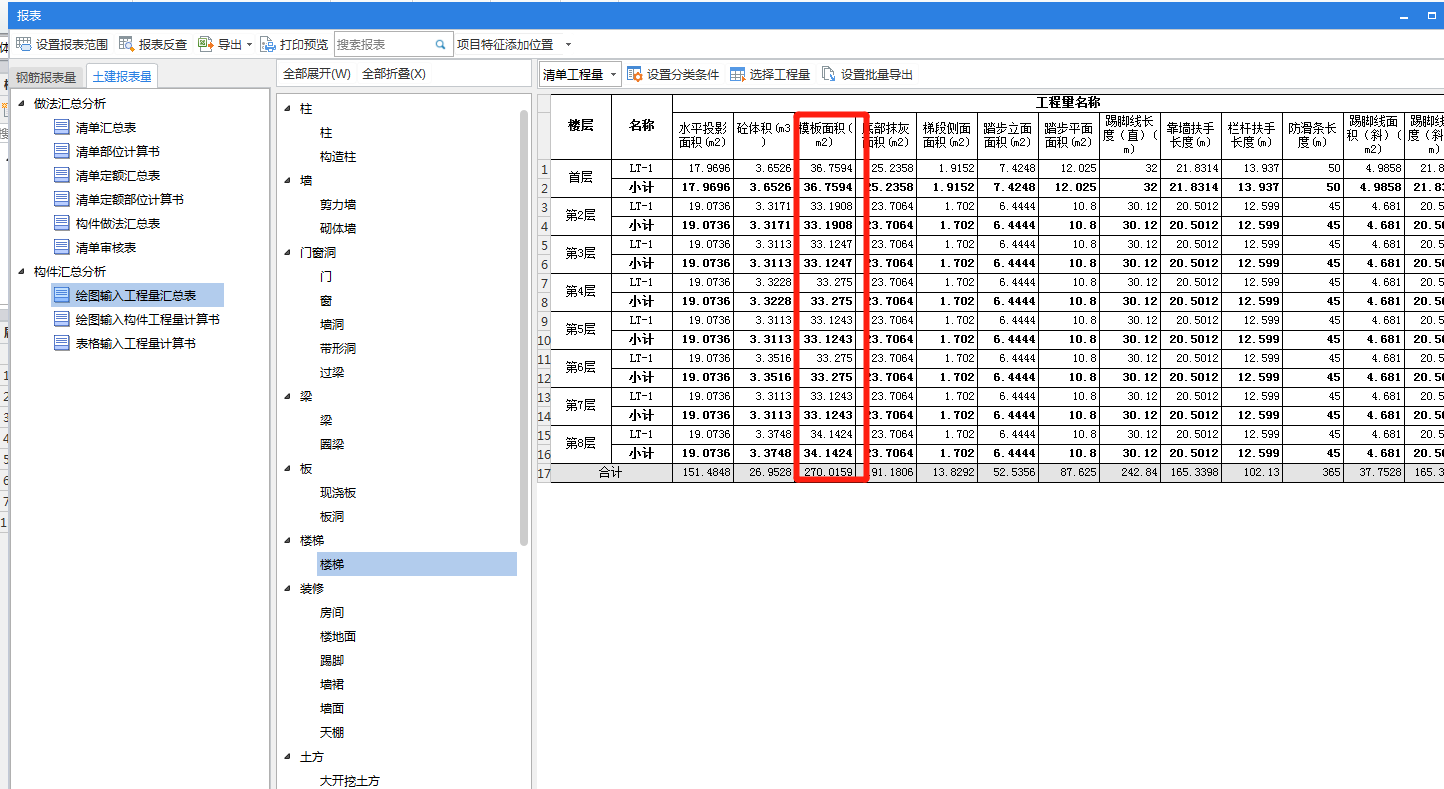1444x789 pixels.
Task: Click 全部折叠(X) button
Action: (x=394, y=74)
